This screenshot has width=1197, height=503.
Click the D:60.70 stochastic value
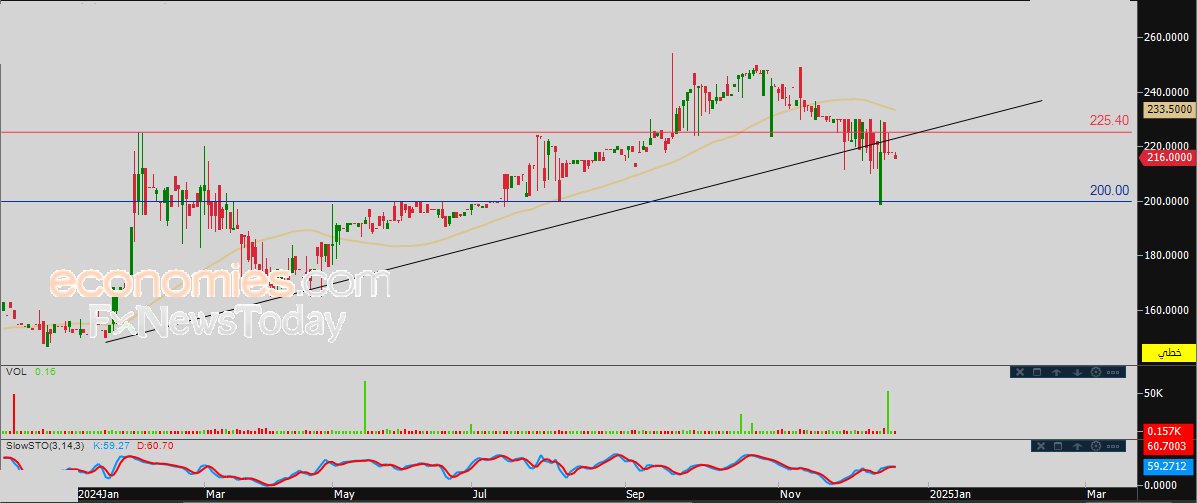(155, 445)
